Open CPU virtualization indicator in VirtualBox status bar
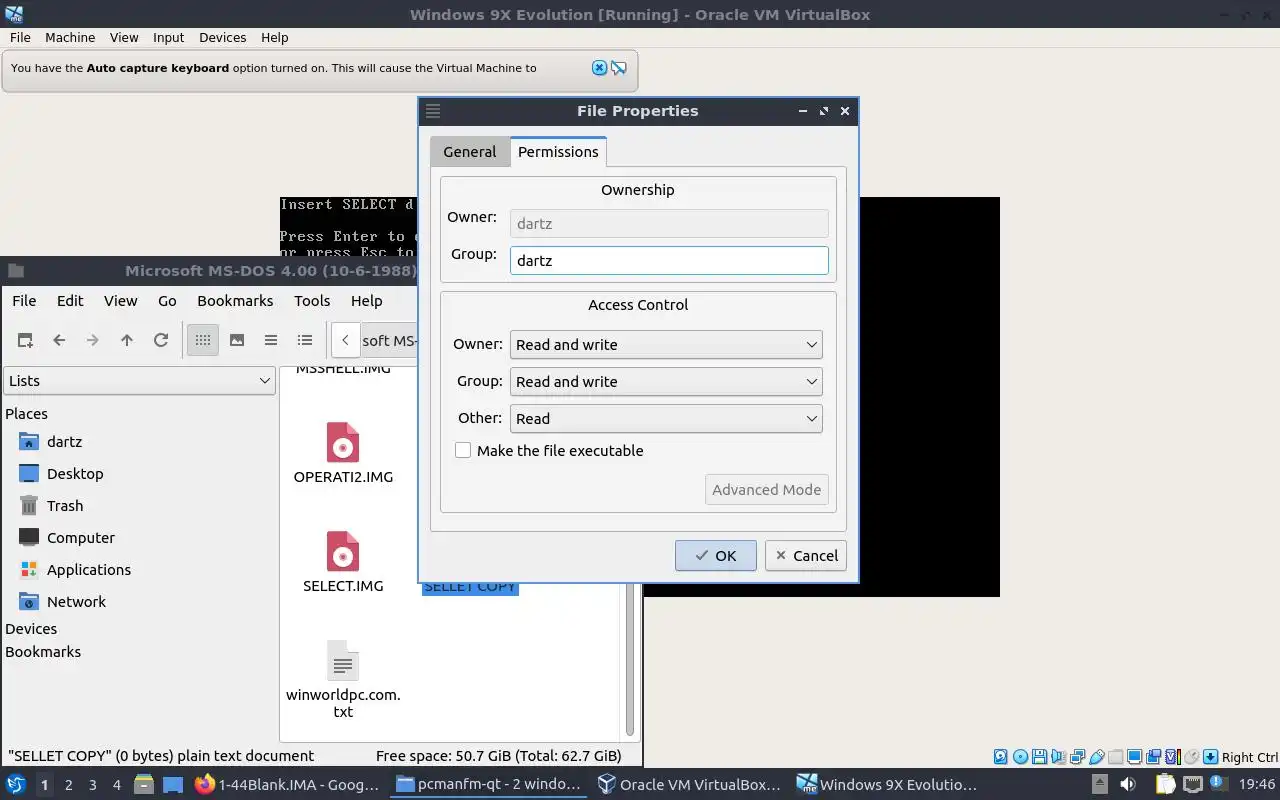This screenshot has height=800, width=1280. [1172, 757]
